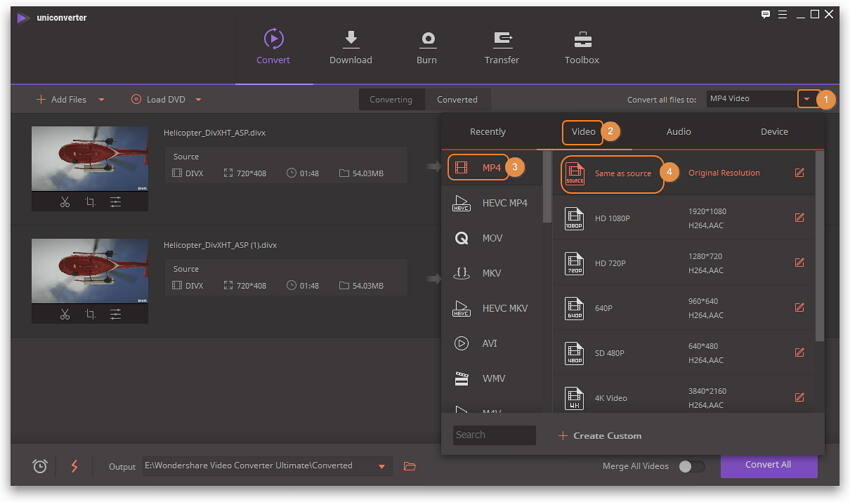850x502 pixels.
Task: Open the Convert all files to dropdown arrow
Action: tap(807, 99)
